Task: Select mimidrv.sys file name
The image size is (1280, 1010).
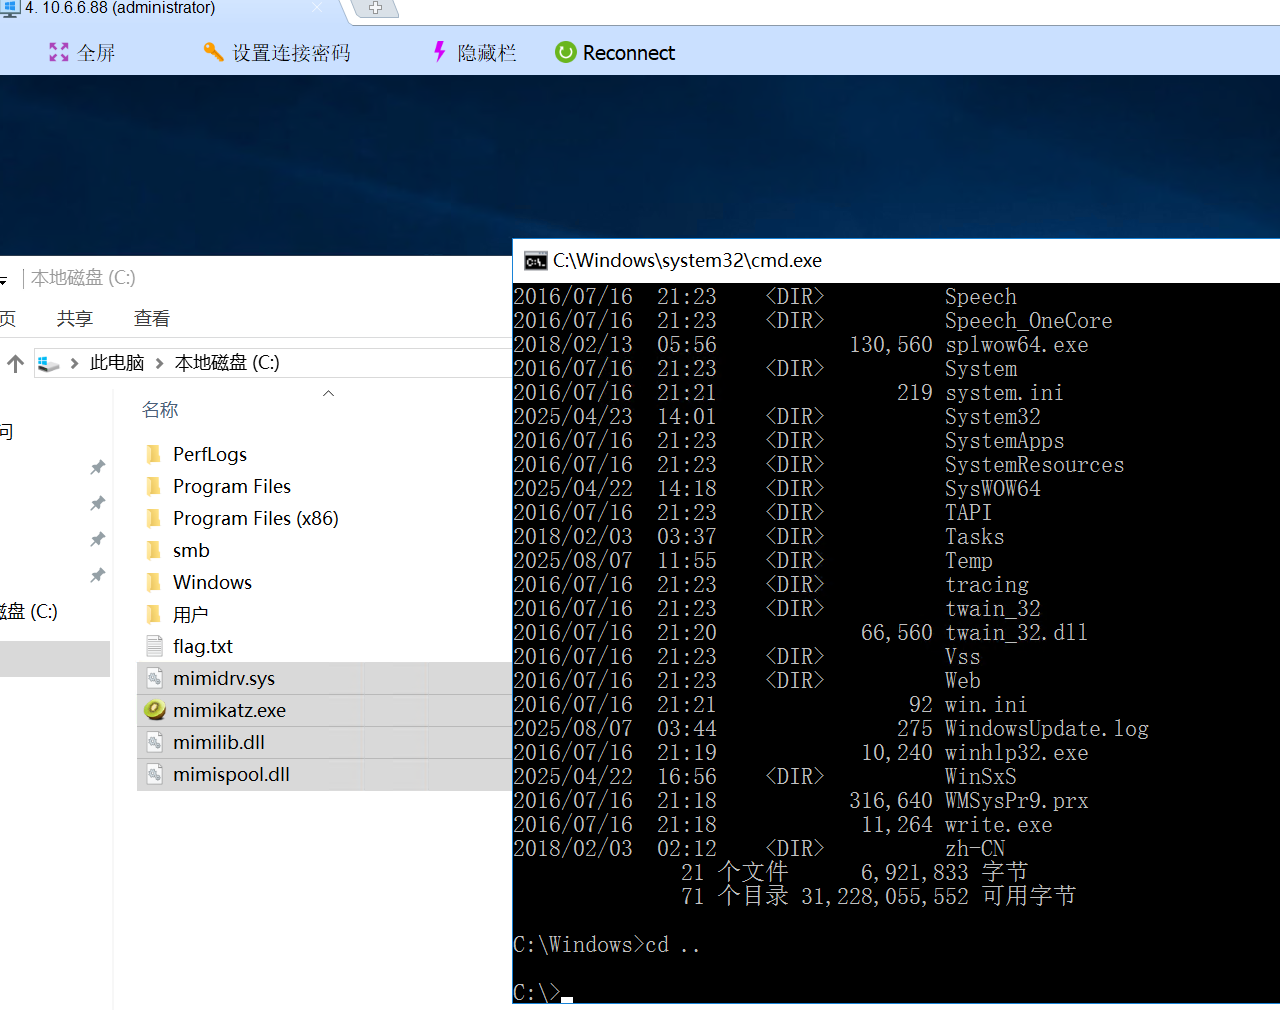Action: tap(224, 678)
